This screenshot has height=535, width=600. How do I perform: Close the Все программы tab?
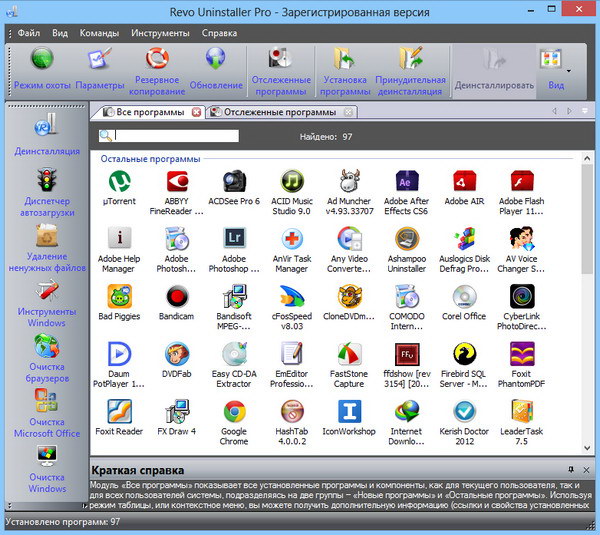196,112
